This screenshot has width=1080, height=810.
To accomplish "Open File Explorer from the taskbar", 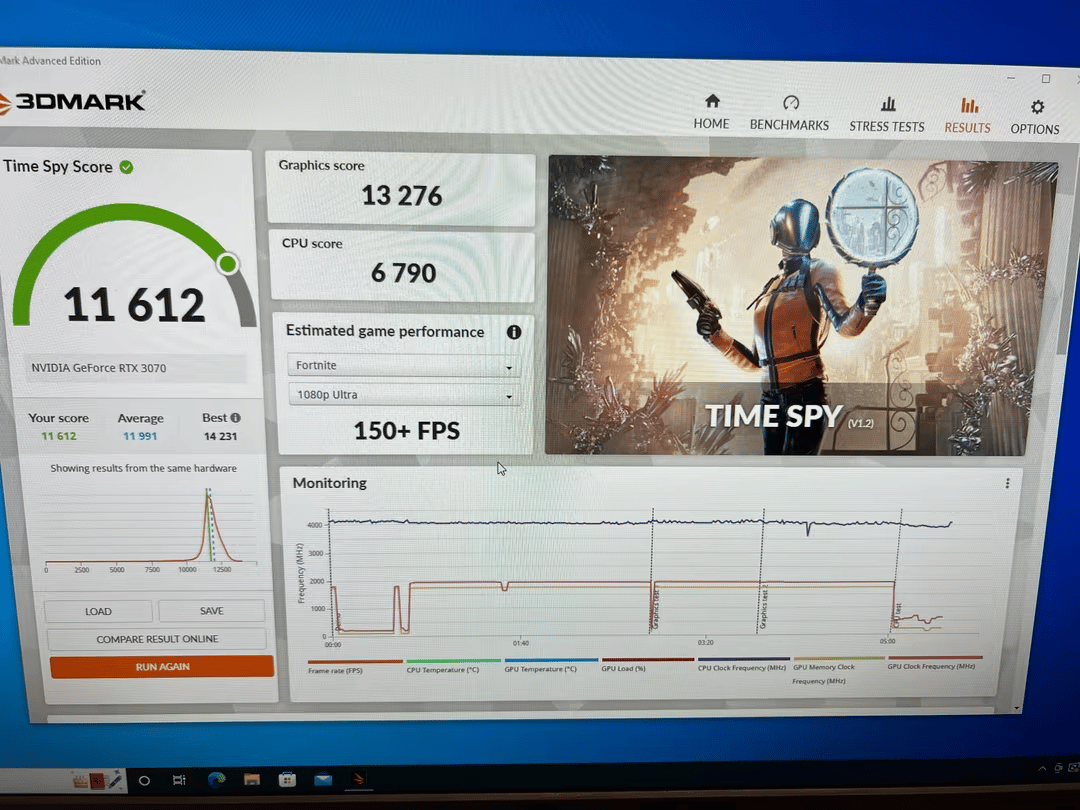I will coord(251,780).
